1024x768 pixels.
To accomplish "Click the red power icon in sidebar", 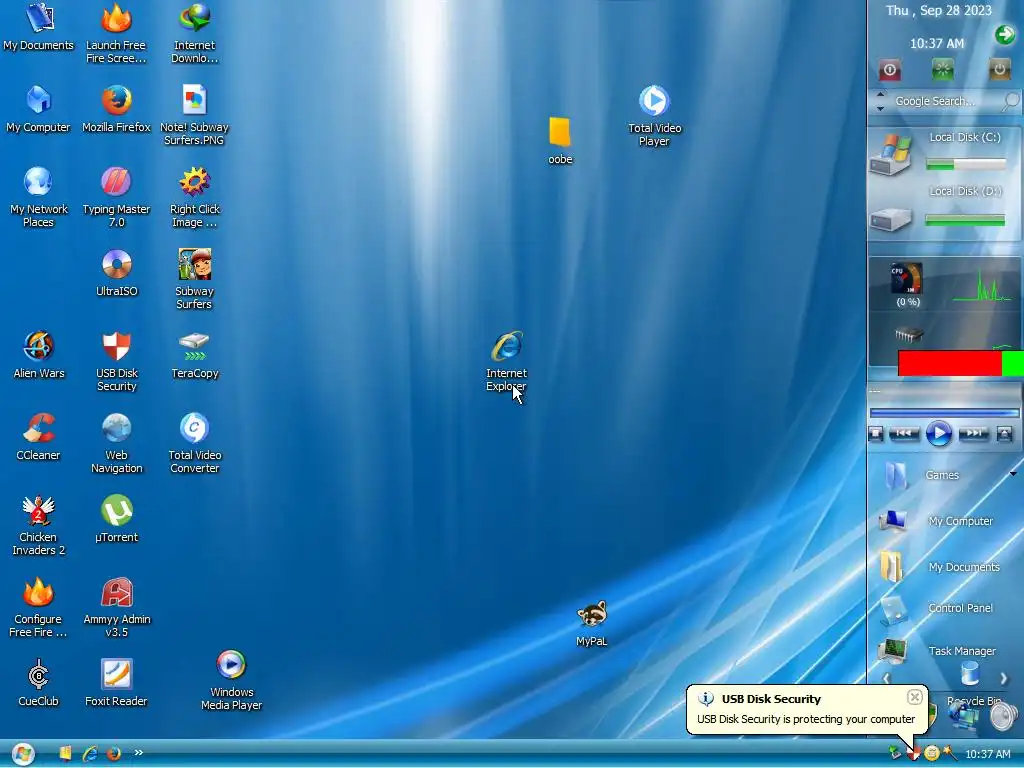I will coord(889,69).
